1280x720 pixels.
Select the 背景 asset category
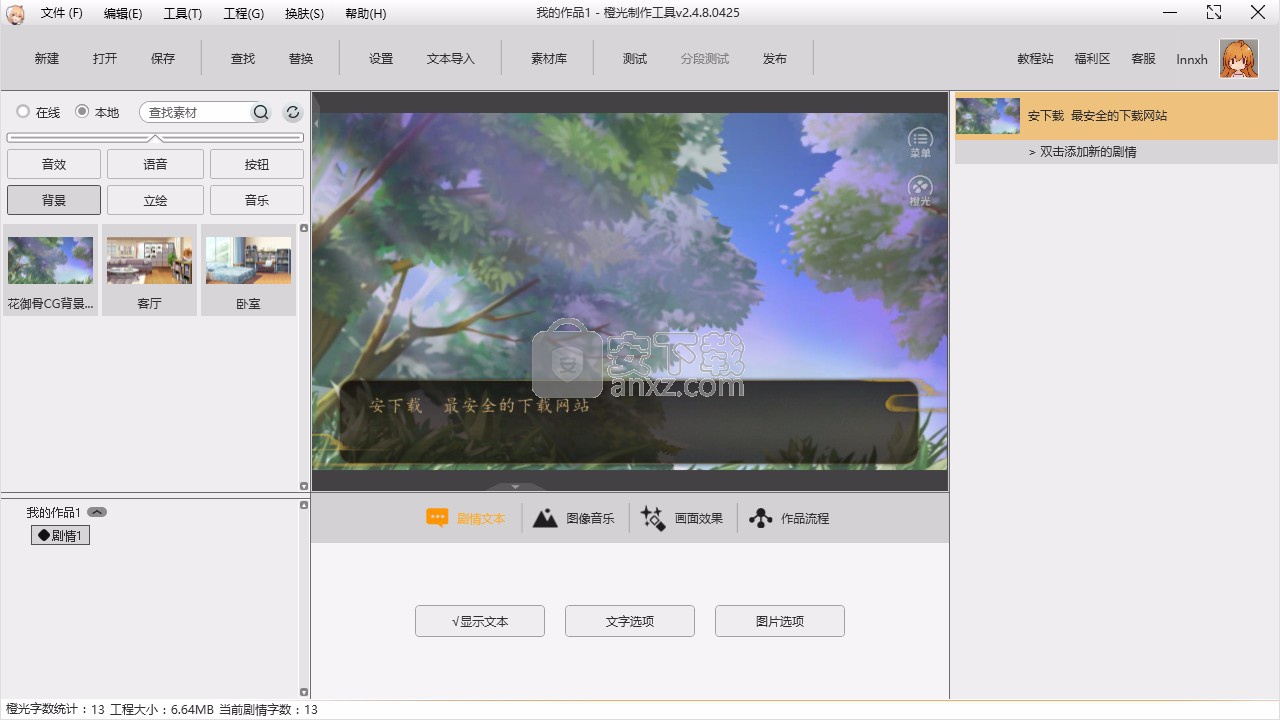point(54,200)
